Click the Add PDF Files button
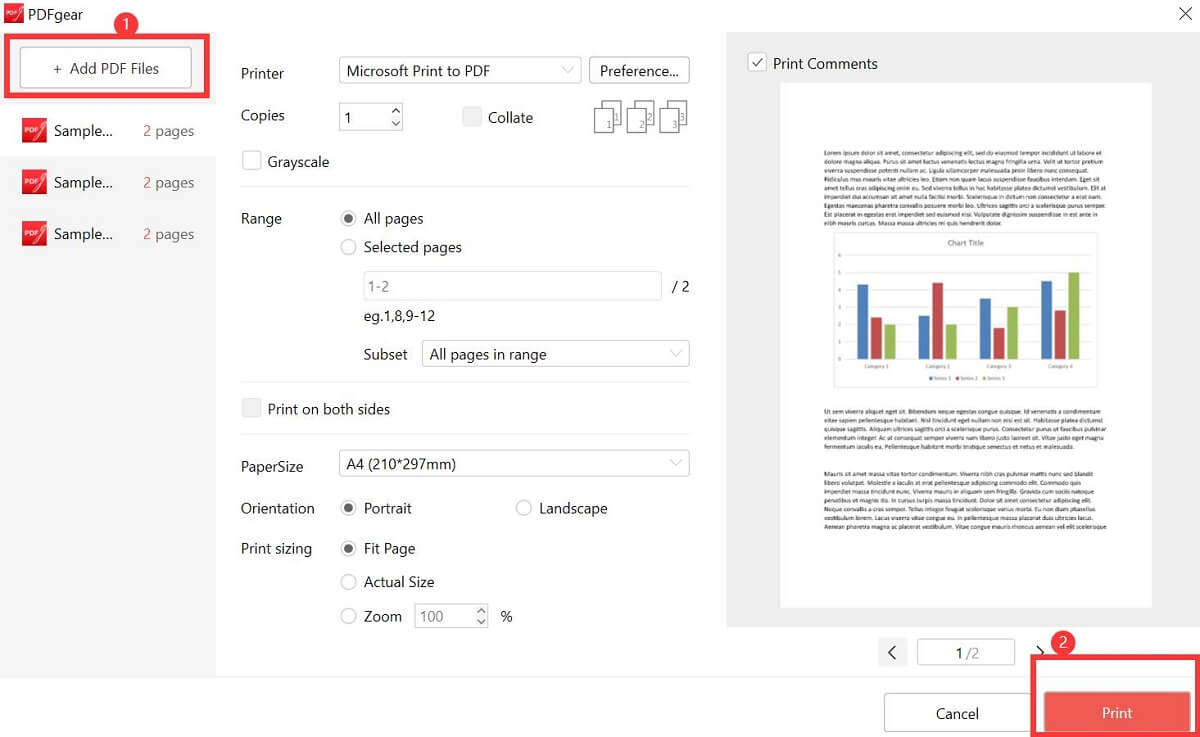1200x737 pixels. click(106, 68)
